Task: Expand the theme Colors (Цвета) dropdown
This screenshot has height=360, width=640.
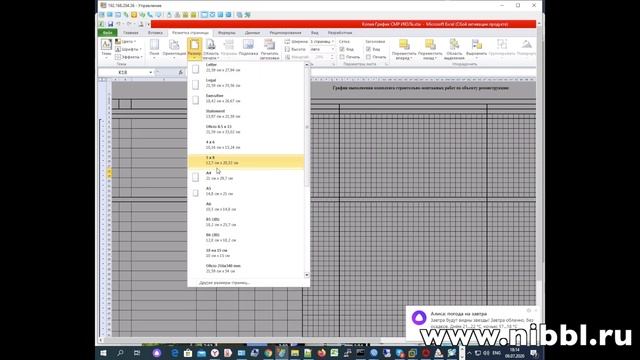Action: 125,42
